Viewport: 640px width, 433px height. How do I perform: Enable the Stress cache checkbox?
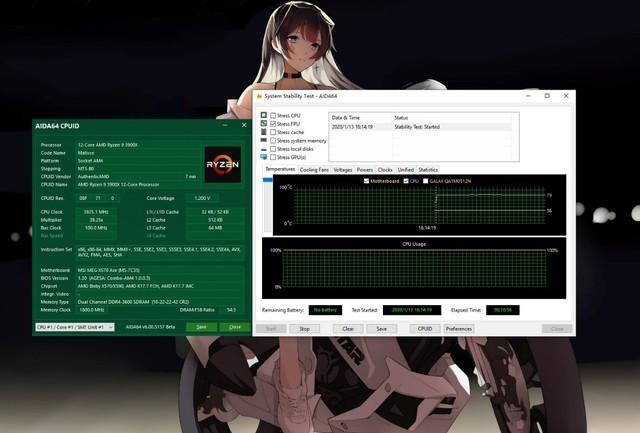click(273, 132)
